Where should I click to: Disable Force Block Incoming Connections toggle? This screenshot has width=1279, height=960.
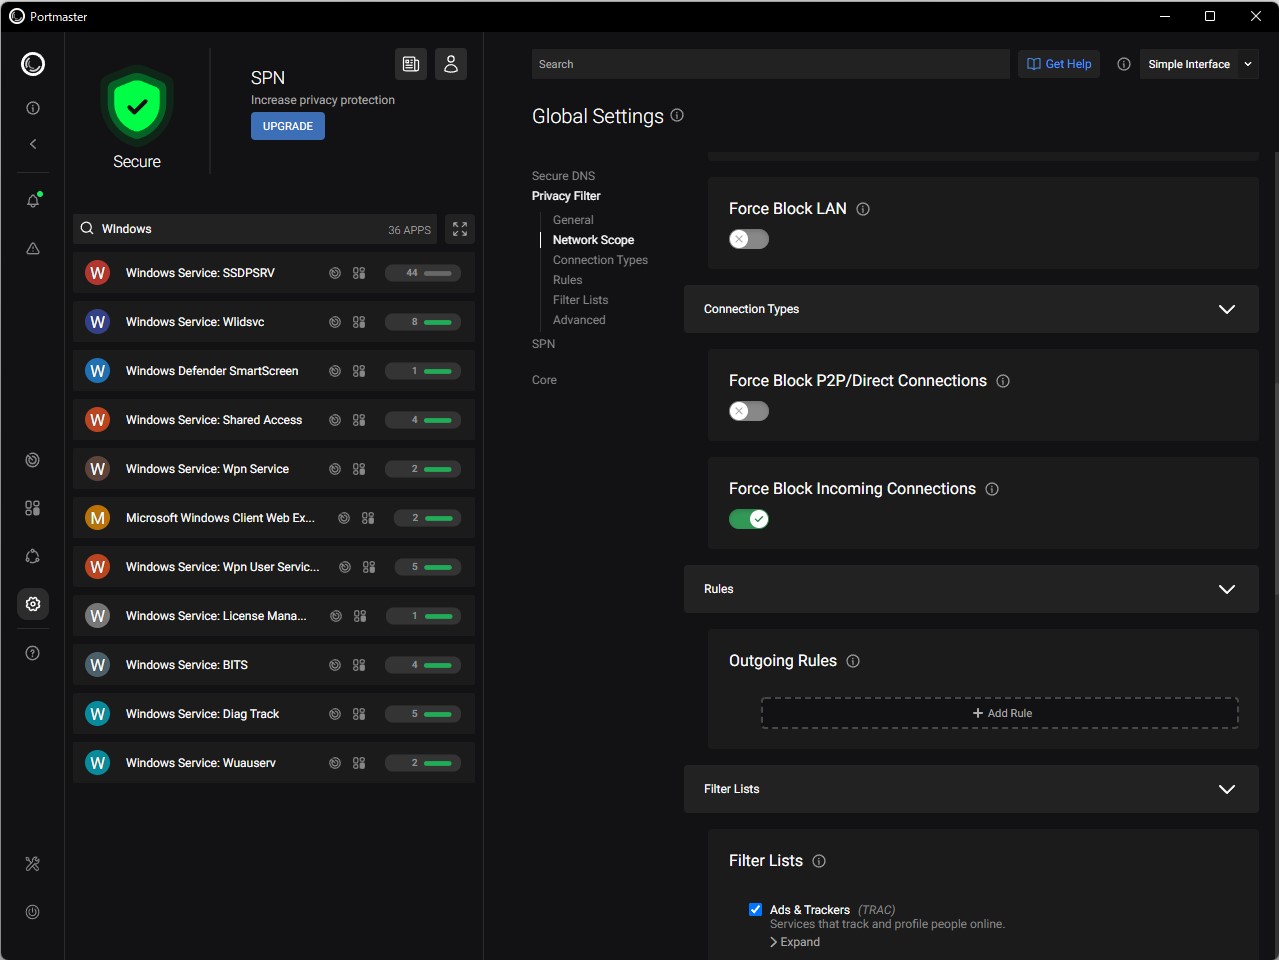tap(749, 519)
